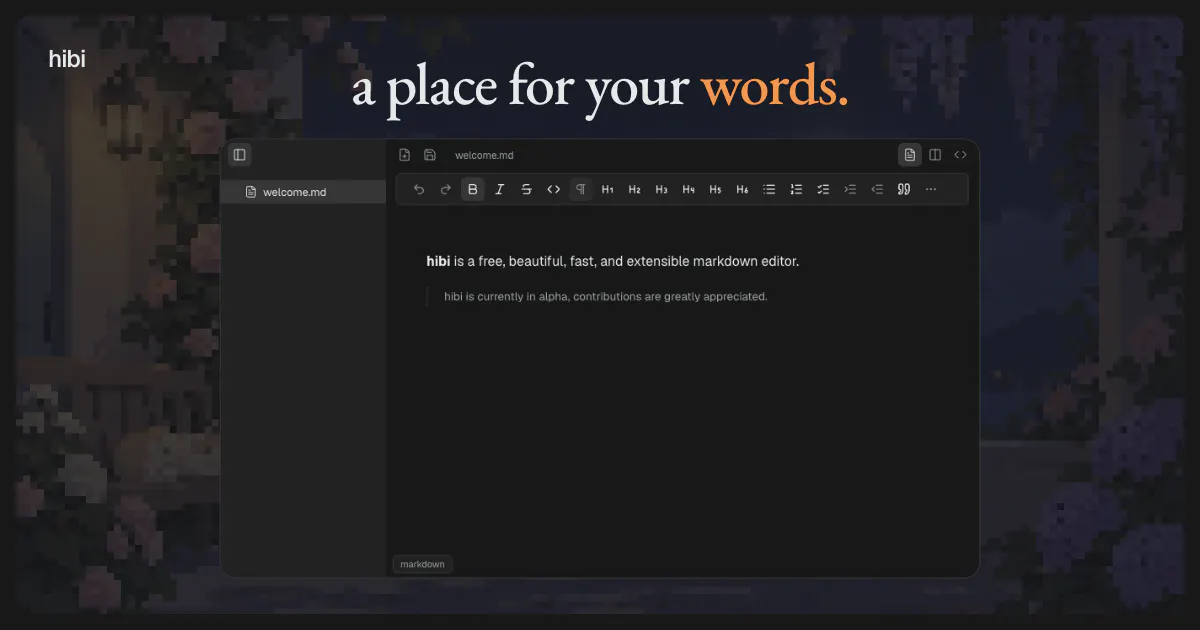Insert a numbered list
Image resolution: width=1200 pixels, height=630 pixels.
[x=796, y=189]
